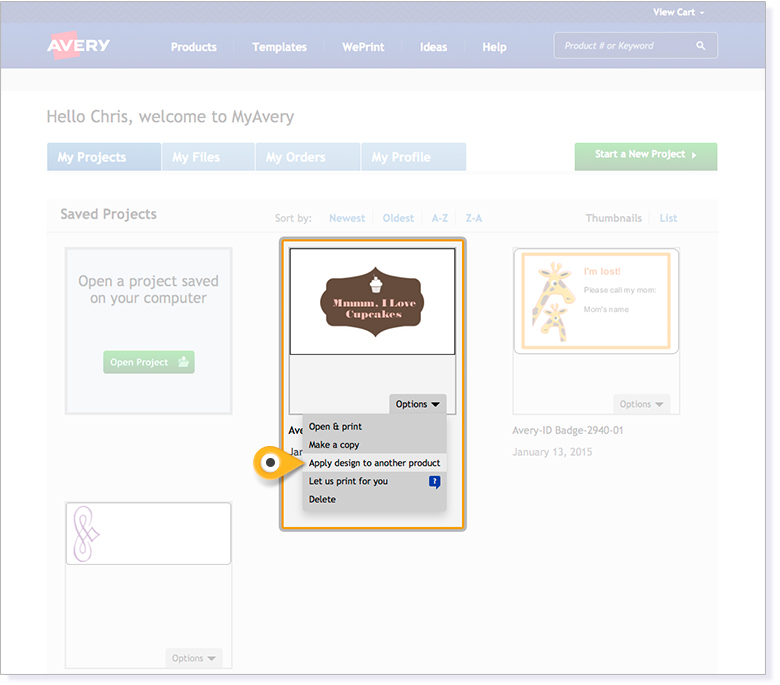This screenshot has width=780, height=685.
Task: Switch to the My Files tab
Action: [x=196, y=157]
